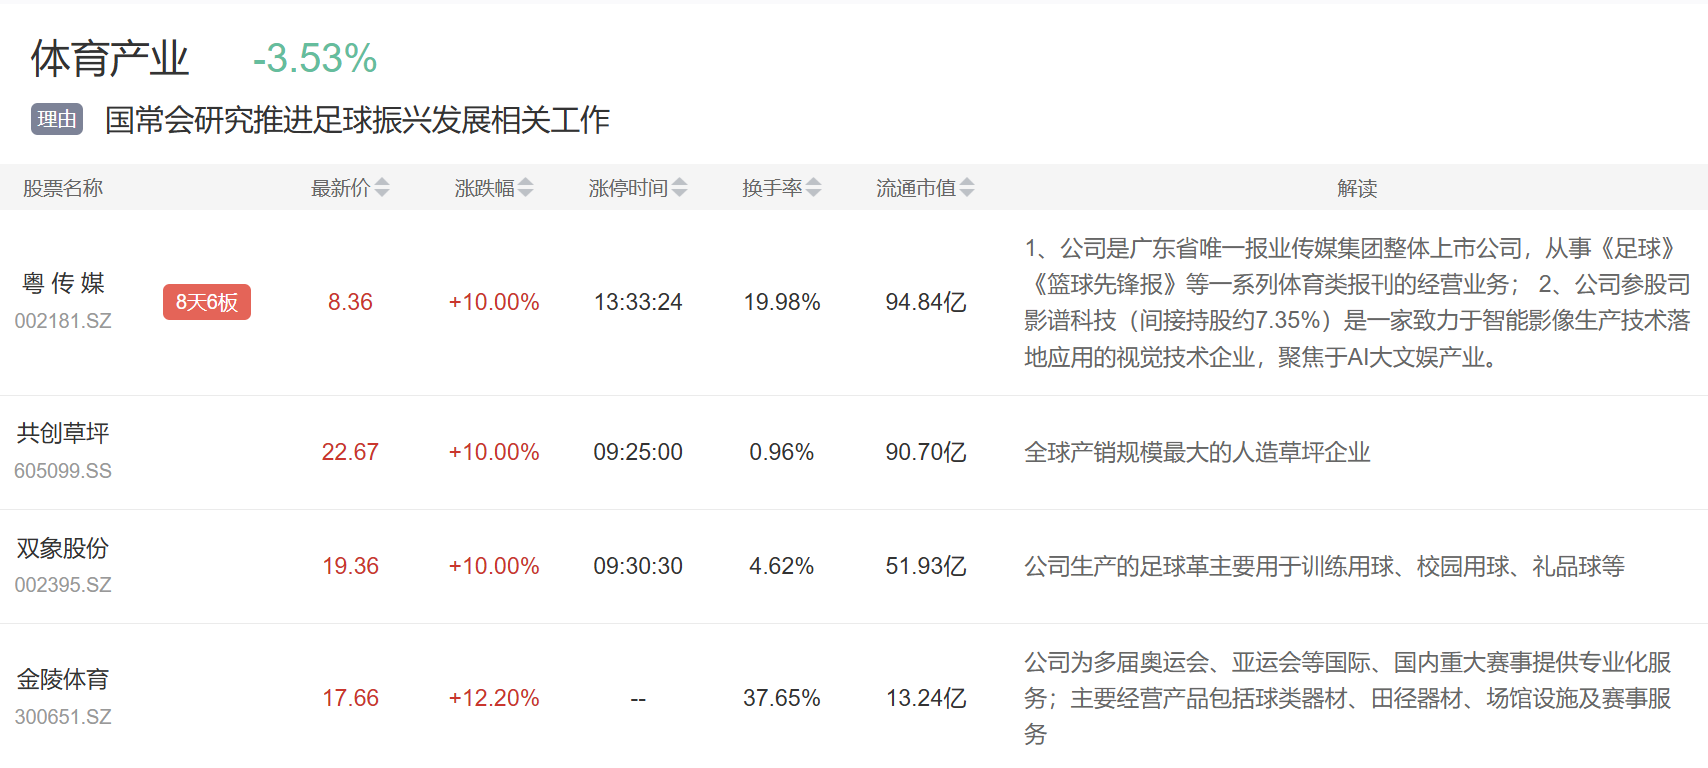Click the 体育产业 sector title
Screen dimensions: 1708x768
(x=110, y=59)
